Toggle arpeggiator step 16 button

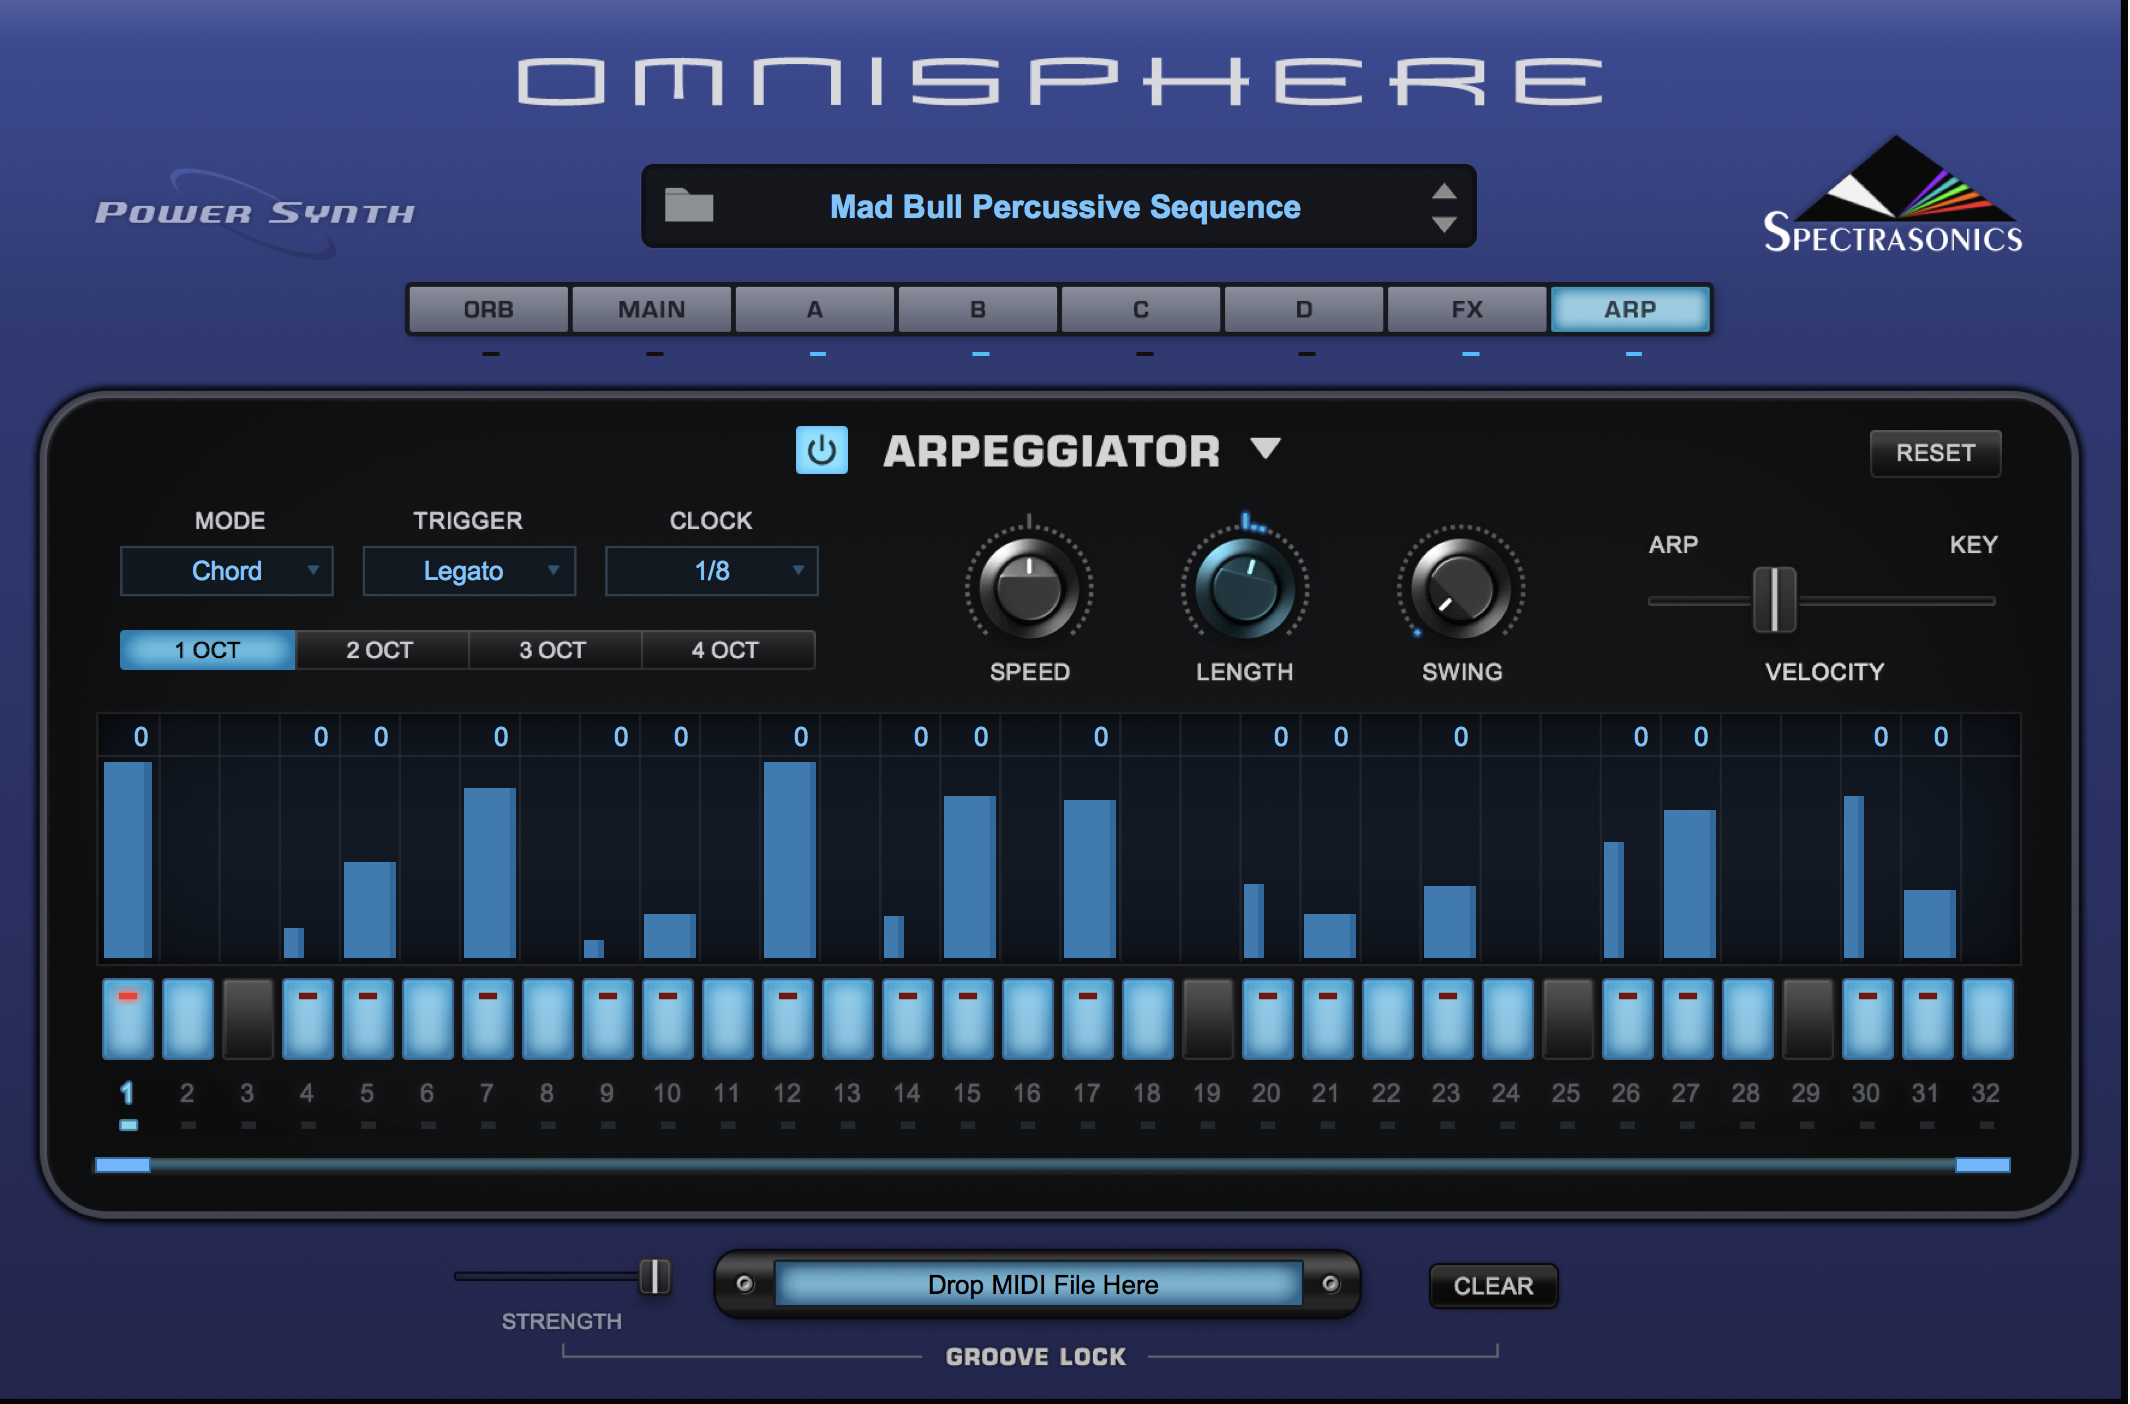coord(1028,1019)
